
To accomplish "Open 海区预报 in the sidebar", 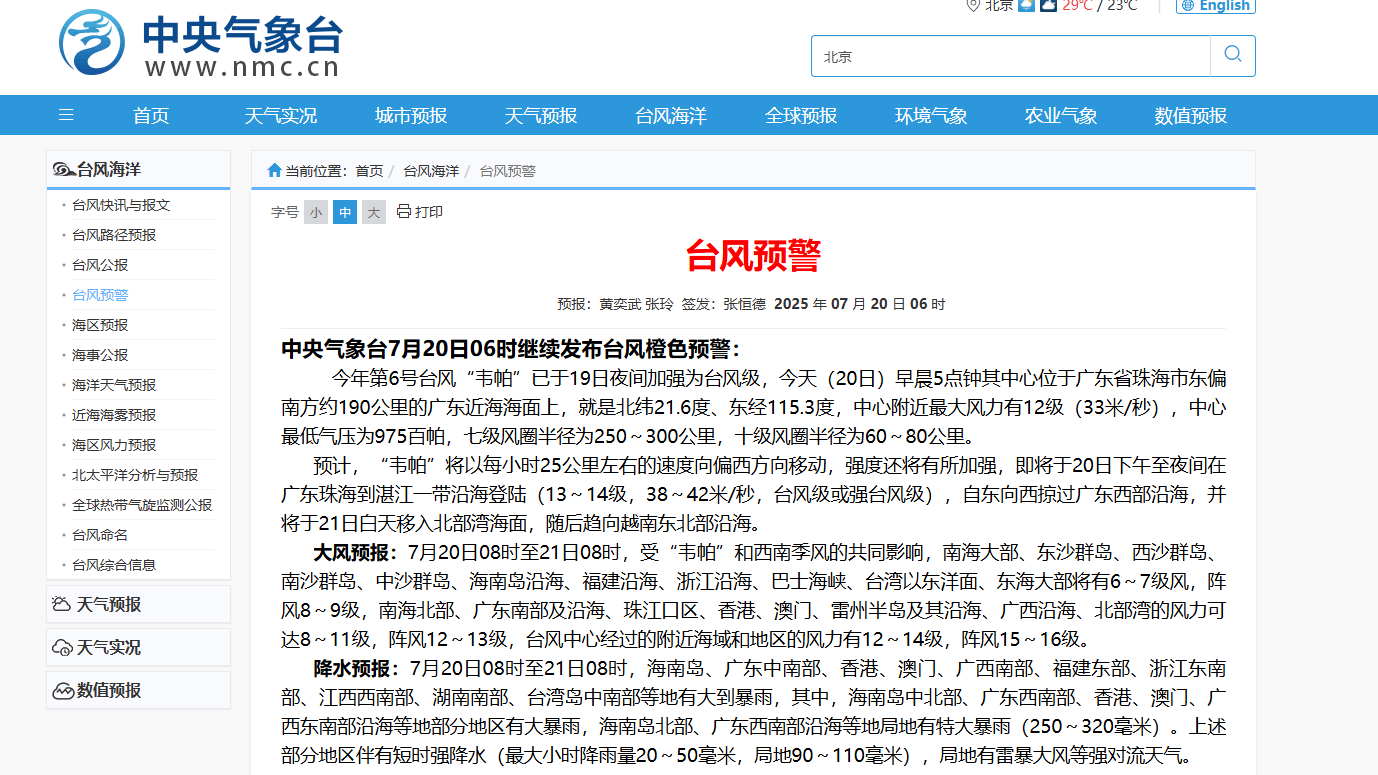I will coord(100,325).
